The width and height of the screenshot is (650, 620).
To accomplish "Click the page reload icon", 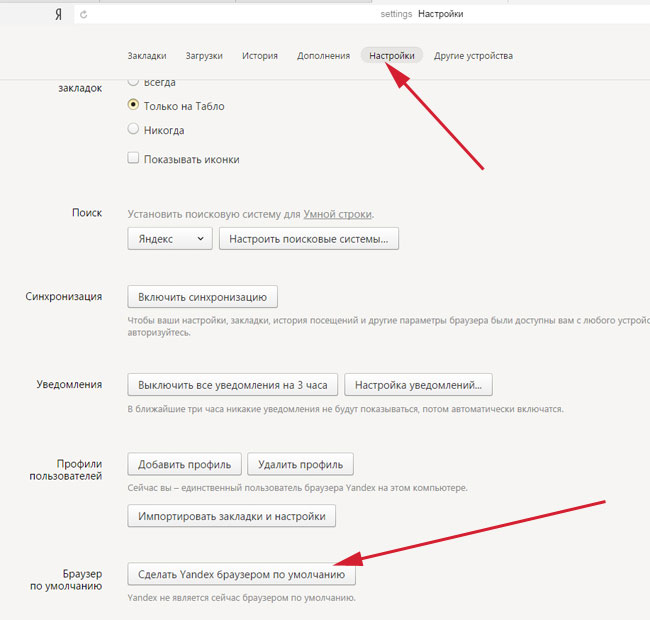I will pos(82,15).
